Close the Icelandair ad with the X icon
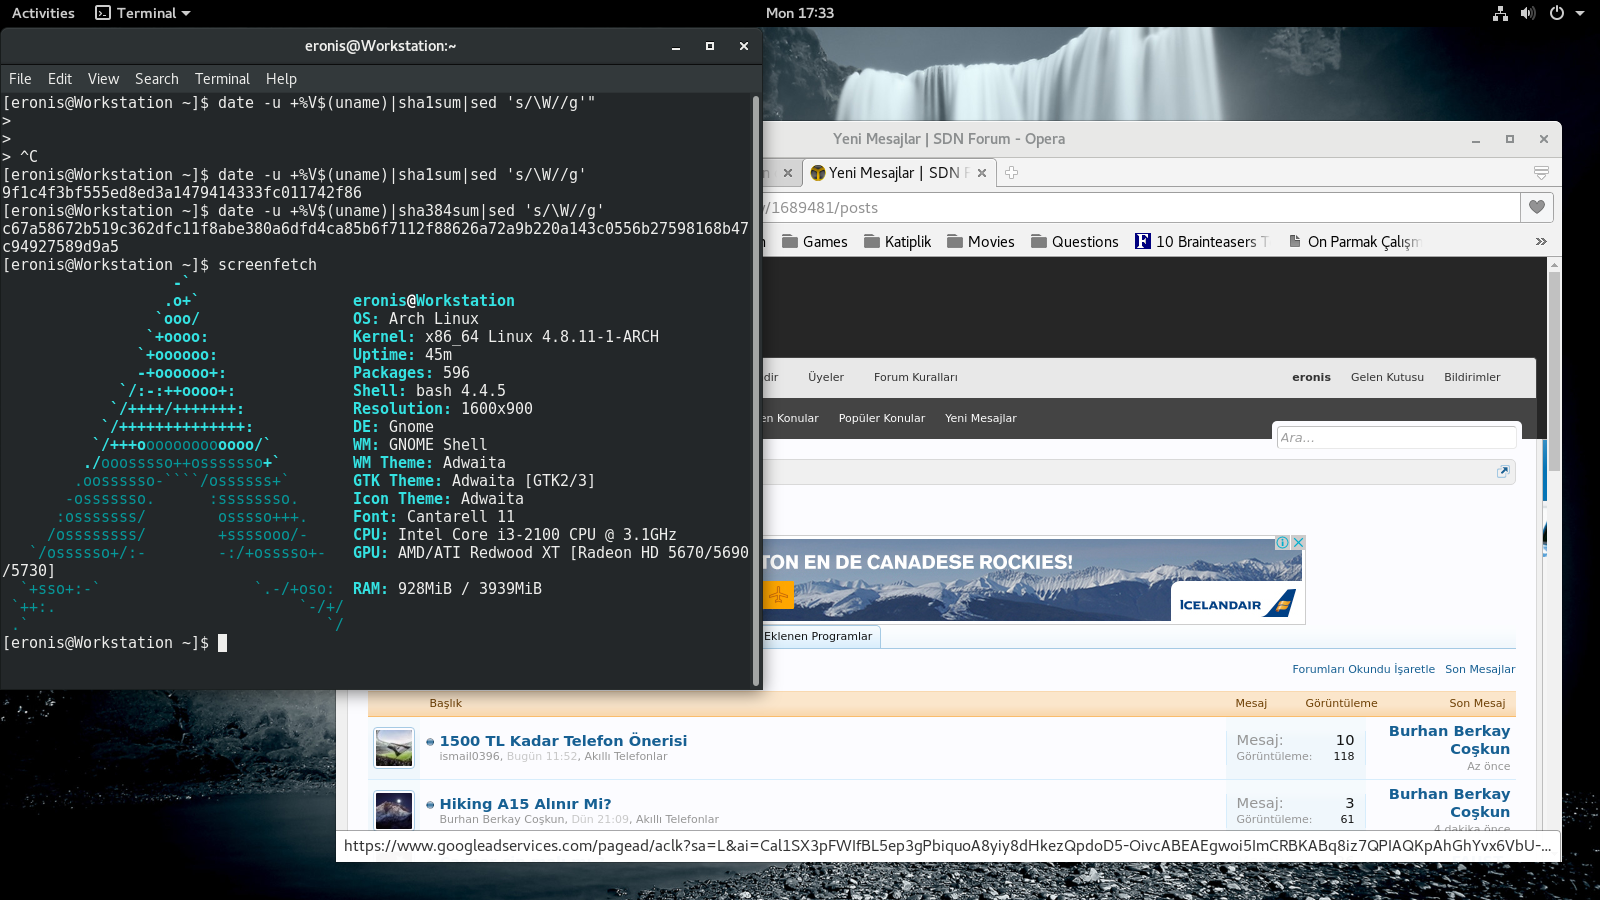 pyautogui.click(x=1298, y=542)
